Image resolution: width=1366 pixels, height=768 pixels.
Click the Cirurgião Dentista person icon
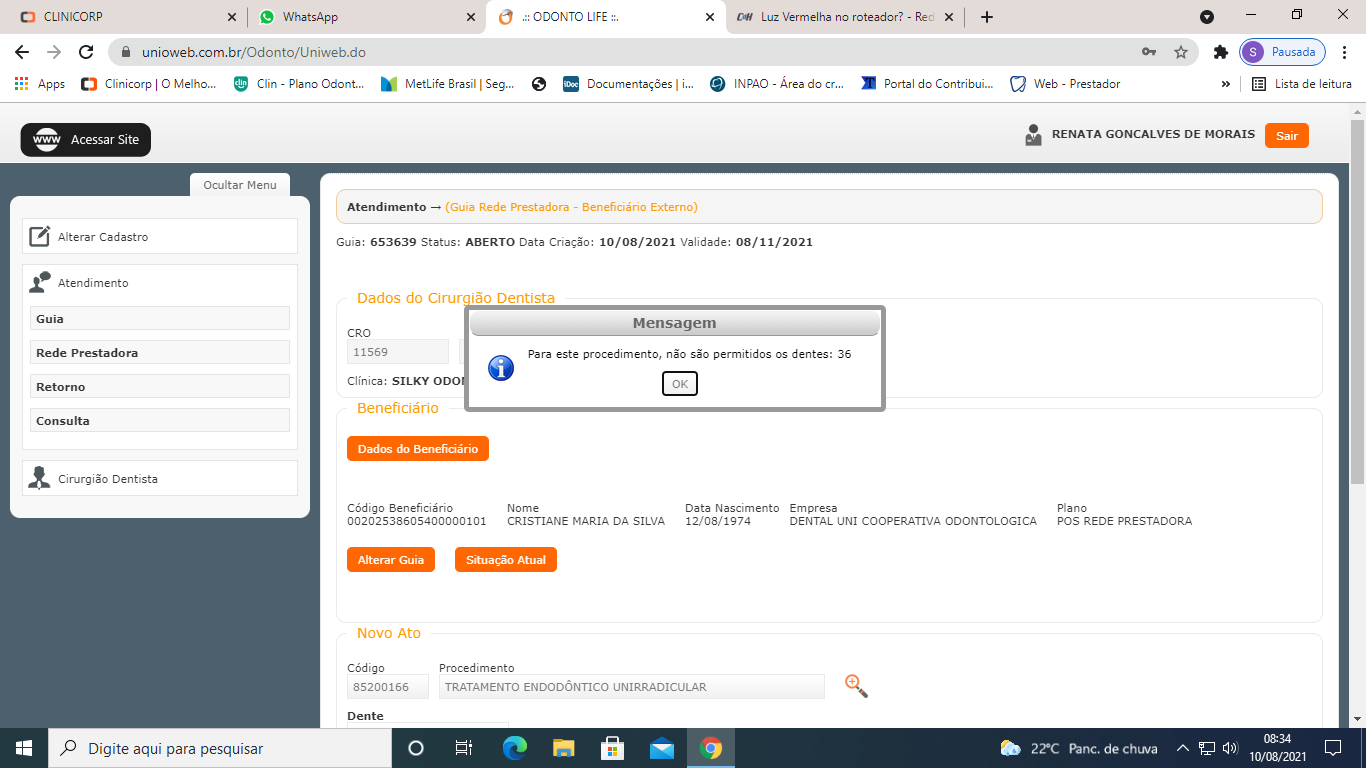(x=40, y=478)
